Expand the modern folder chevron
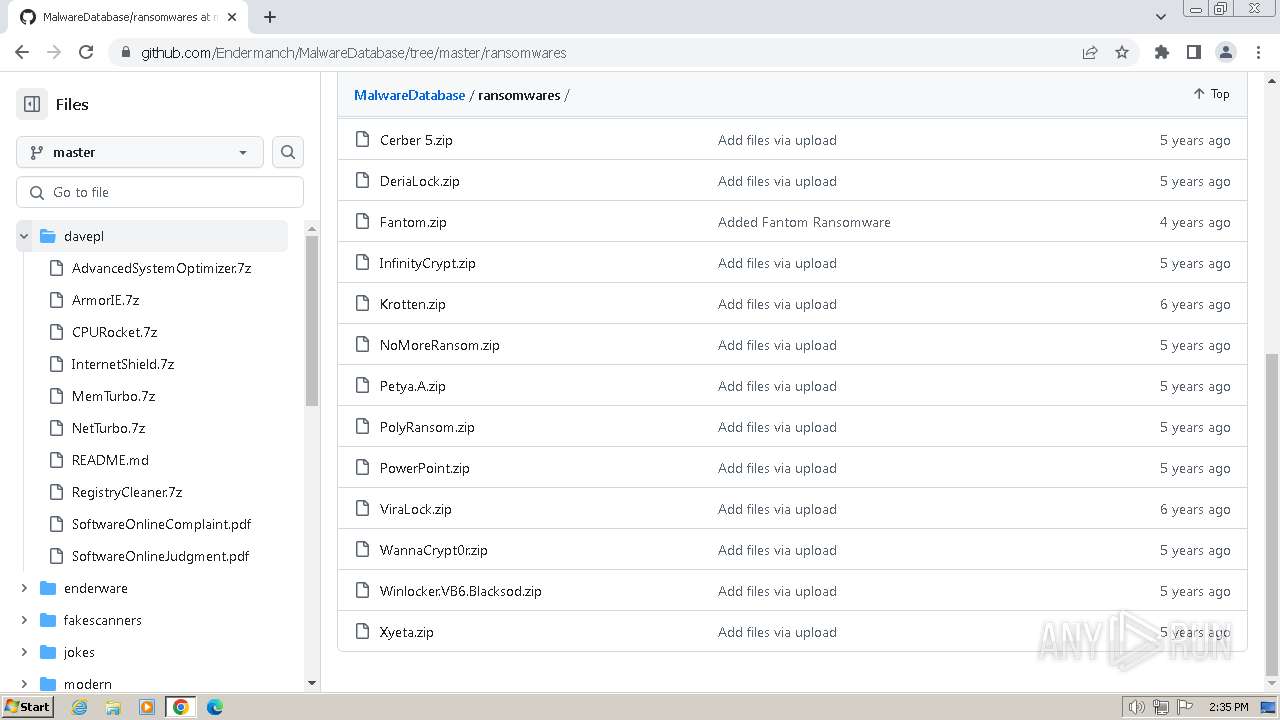The height and width of the screenshot is (720, 1280). click(x=24, y=684)
